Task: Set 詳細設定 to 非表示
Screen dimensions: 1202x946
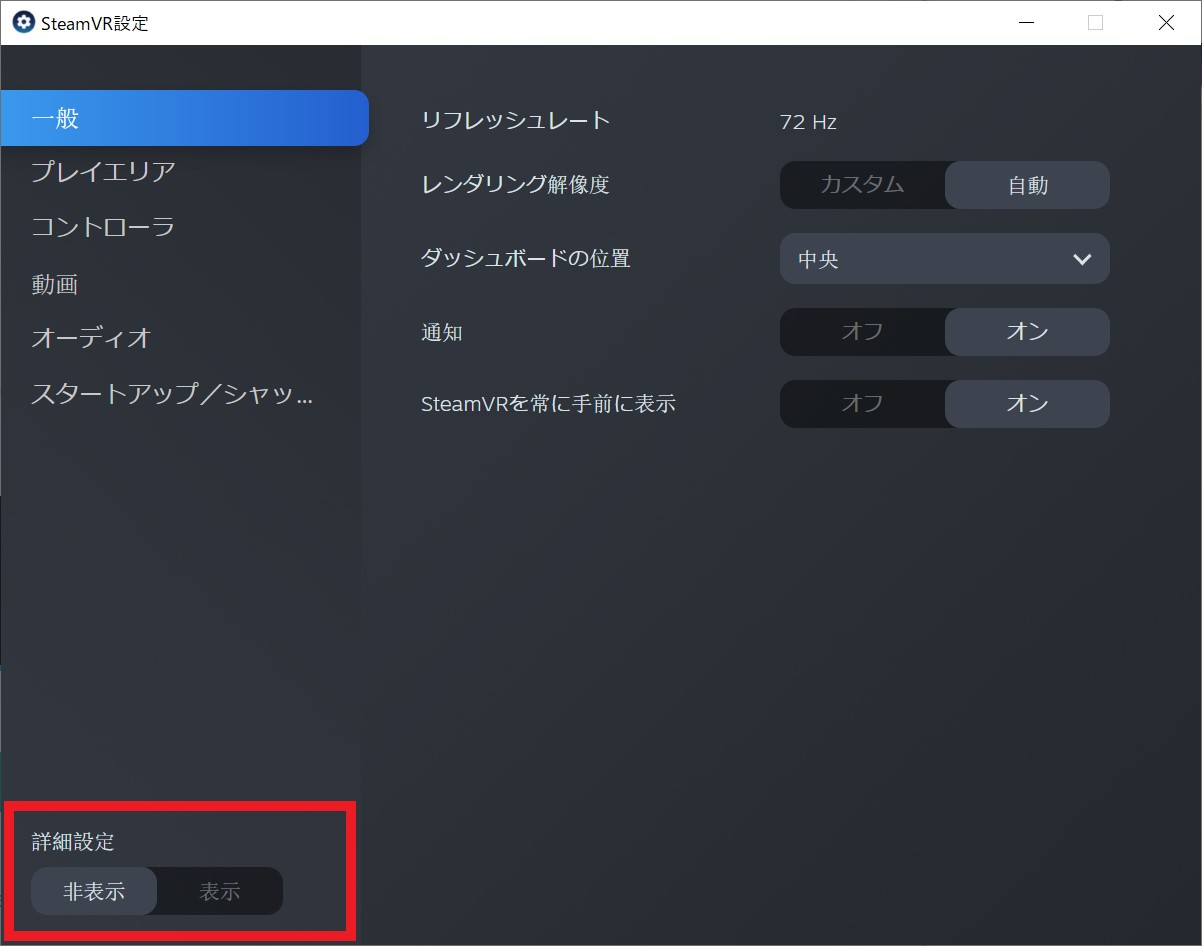Action: [94, 891]
